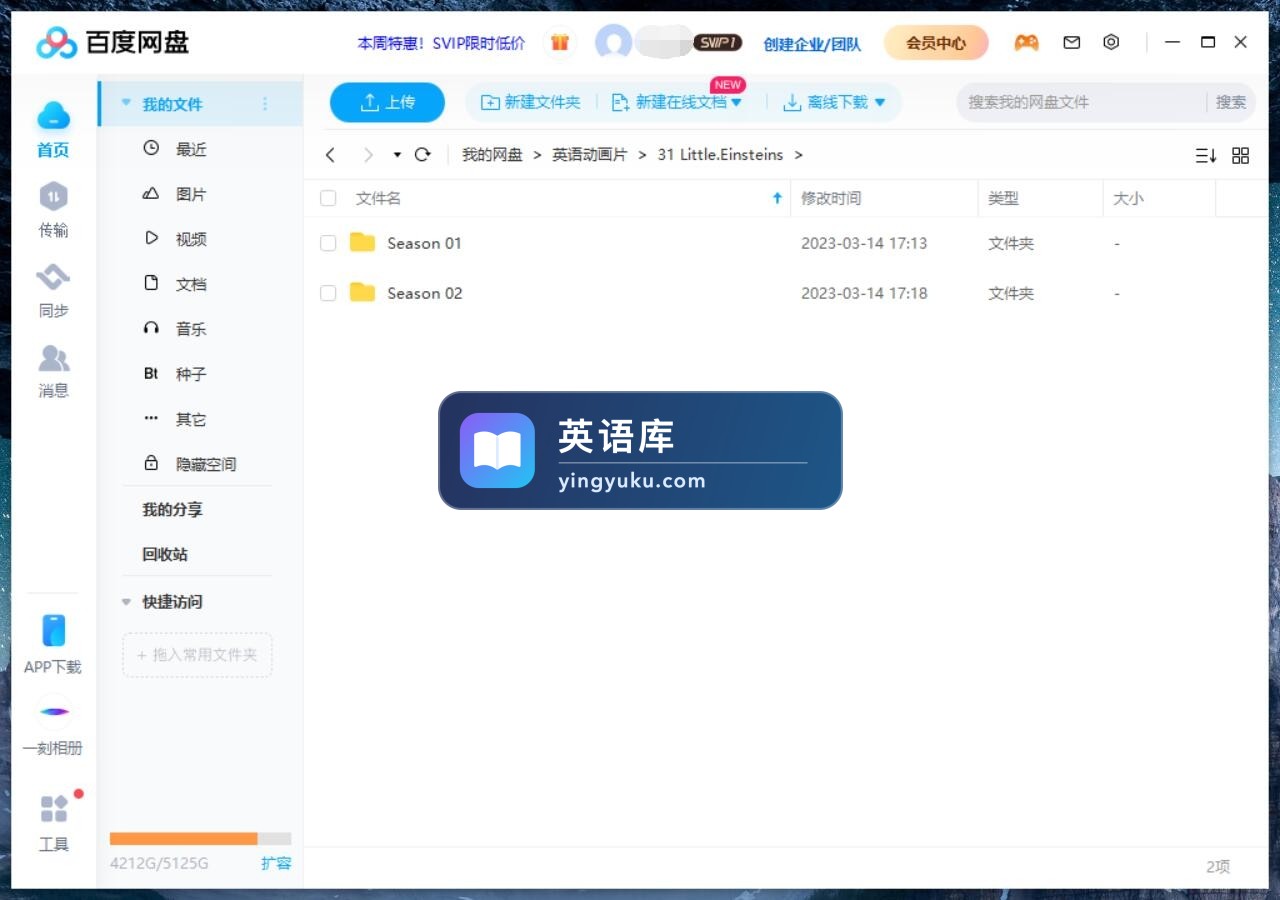Open the 消息 messages section
The width and height of the screenshot is (1280, 900).
53,357
